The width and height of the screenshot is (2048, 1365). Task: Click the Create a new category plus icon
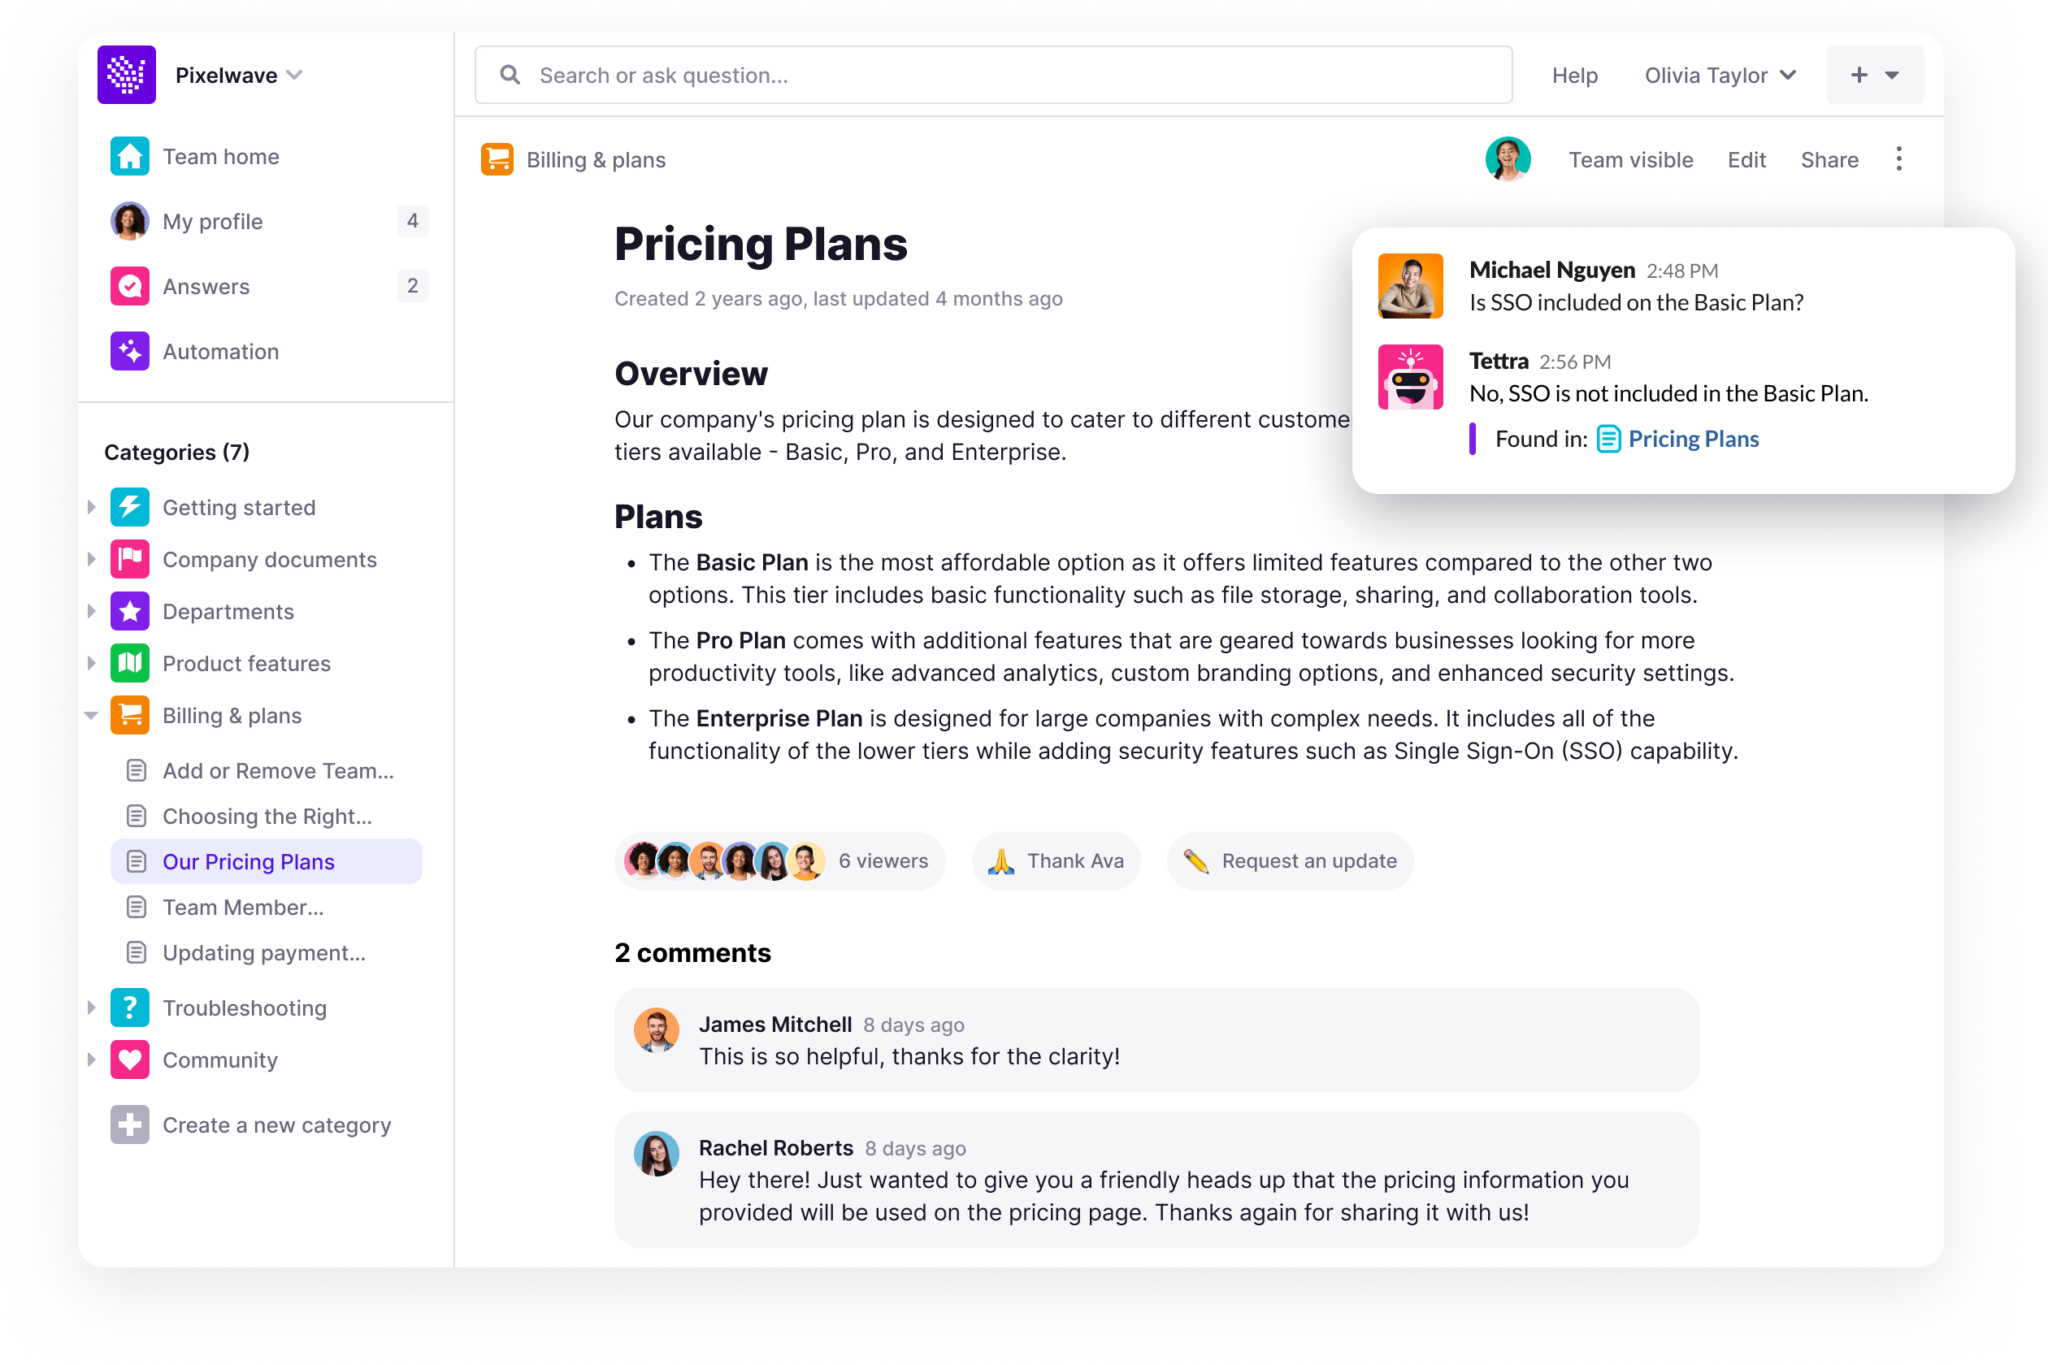(130, 1124)
